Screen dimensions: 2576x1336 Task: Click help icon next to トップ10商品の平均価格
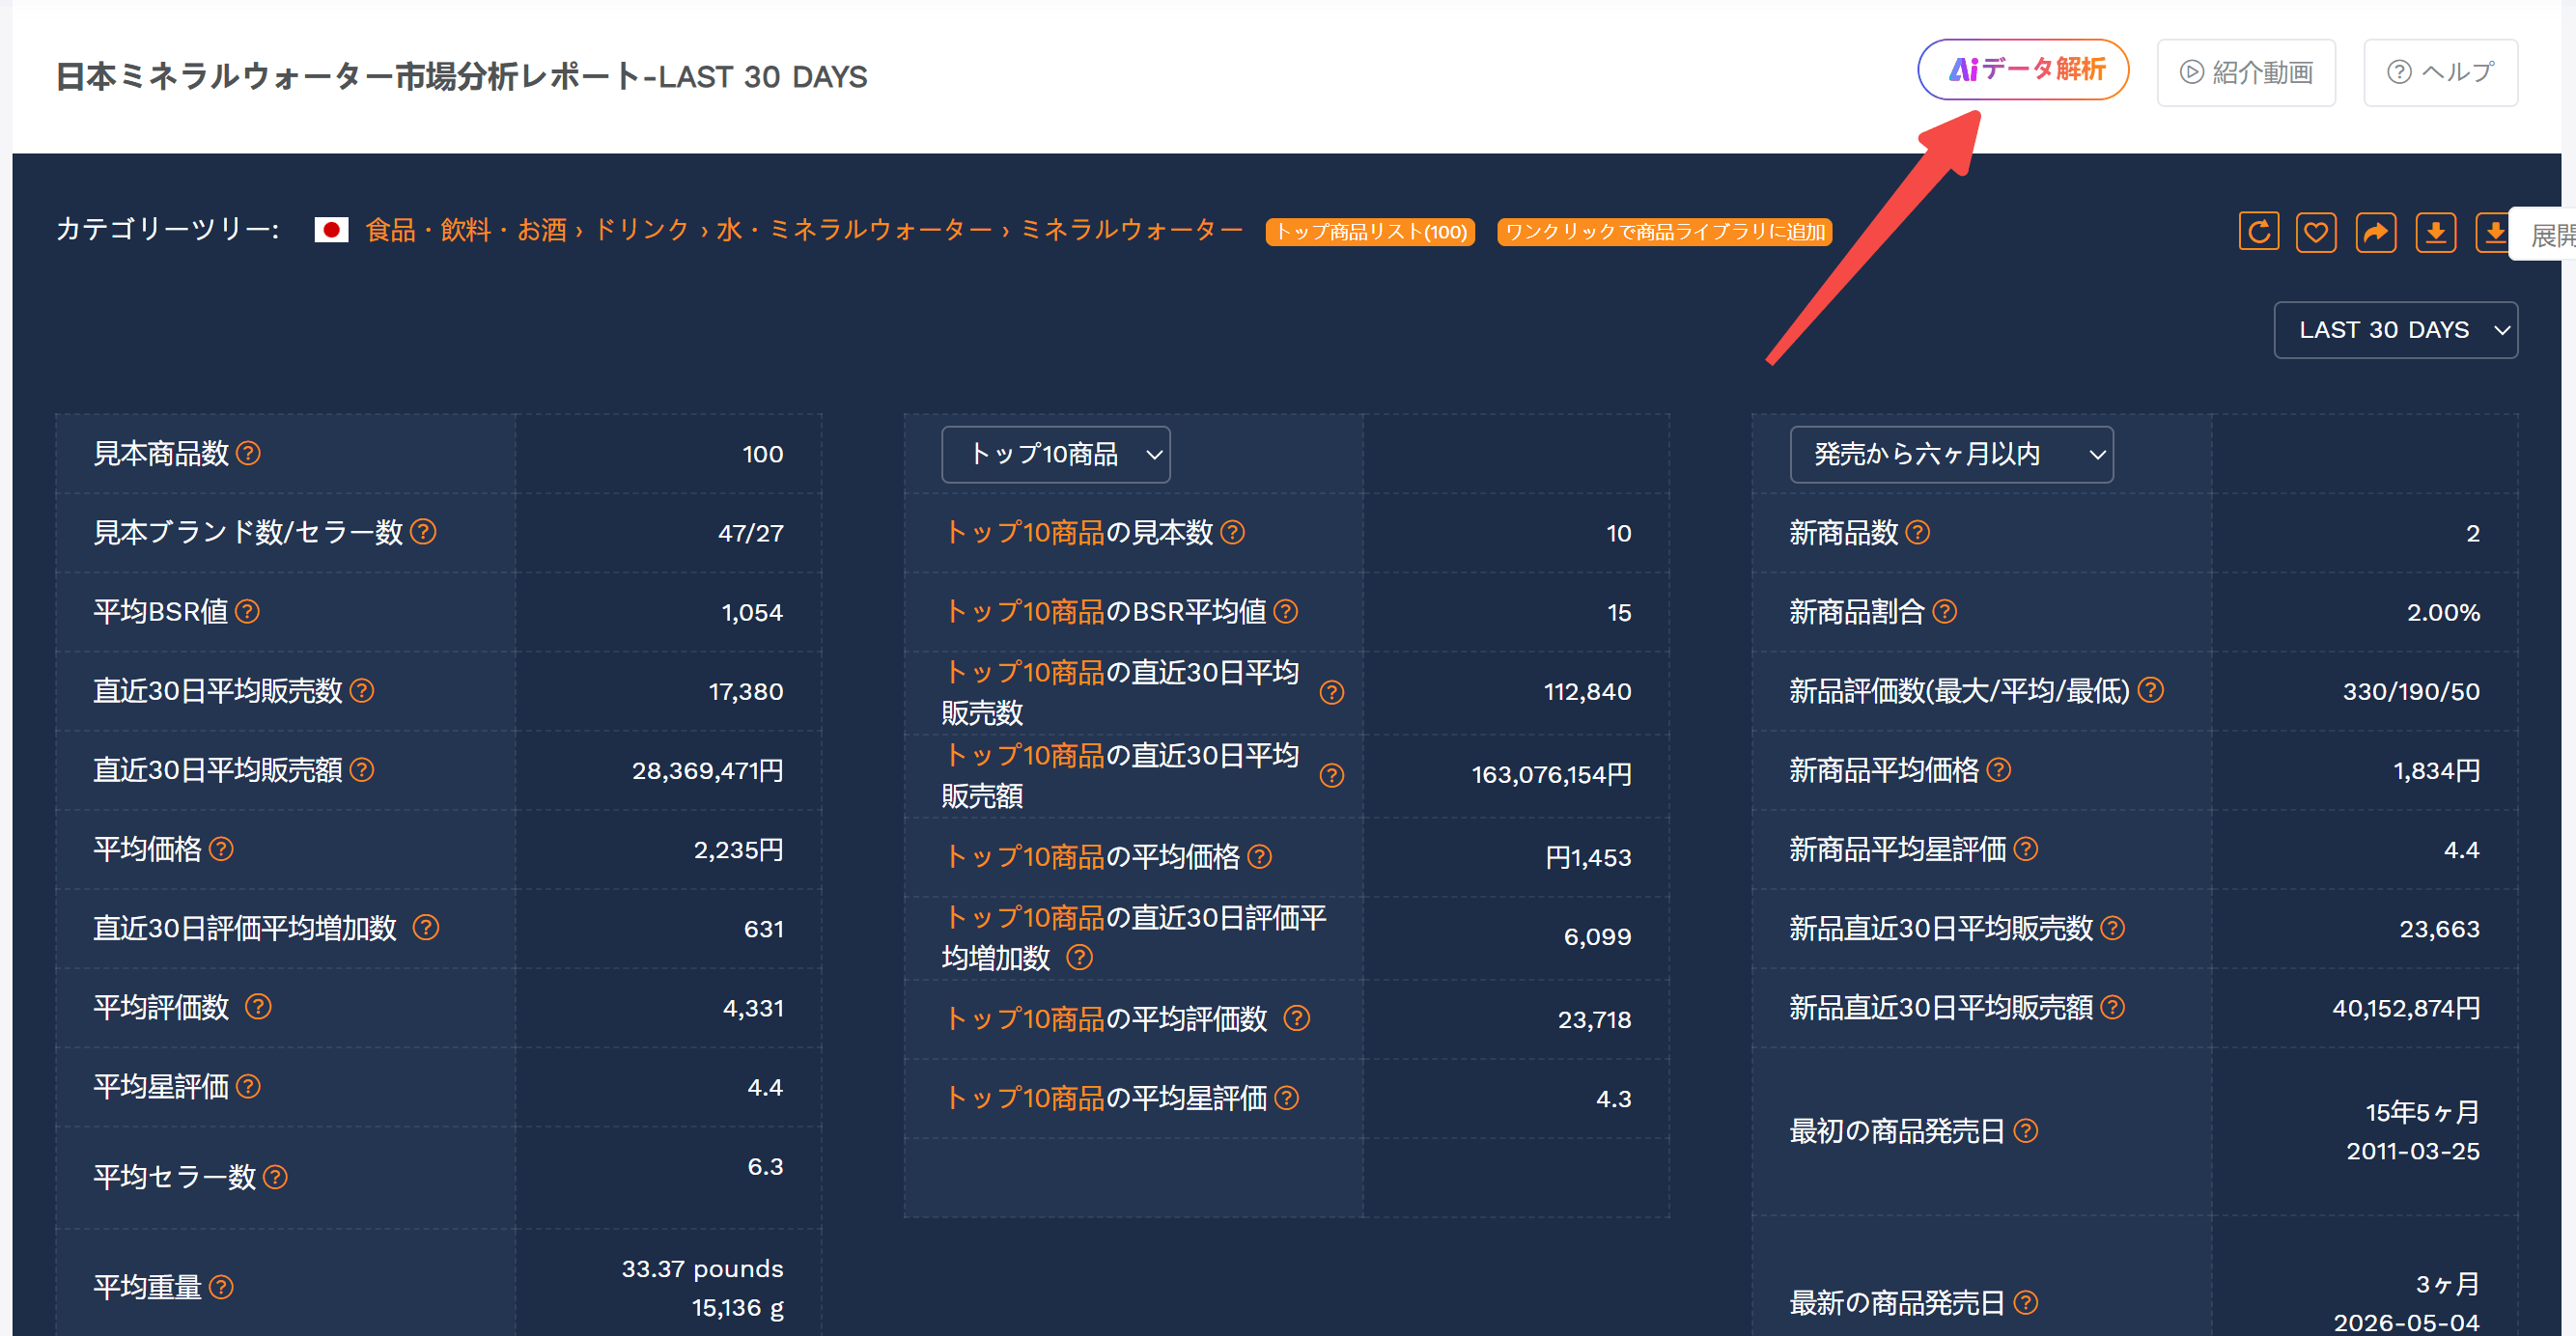click(x=1260, y=857)
